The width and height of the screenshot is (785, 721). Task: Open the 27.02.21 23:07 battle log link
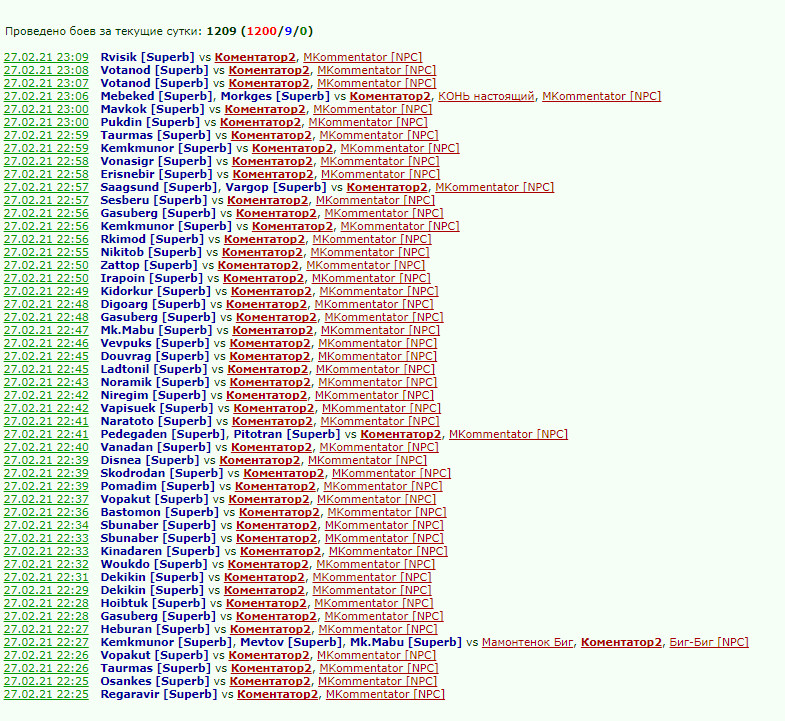[46, 83]
